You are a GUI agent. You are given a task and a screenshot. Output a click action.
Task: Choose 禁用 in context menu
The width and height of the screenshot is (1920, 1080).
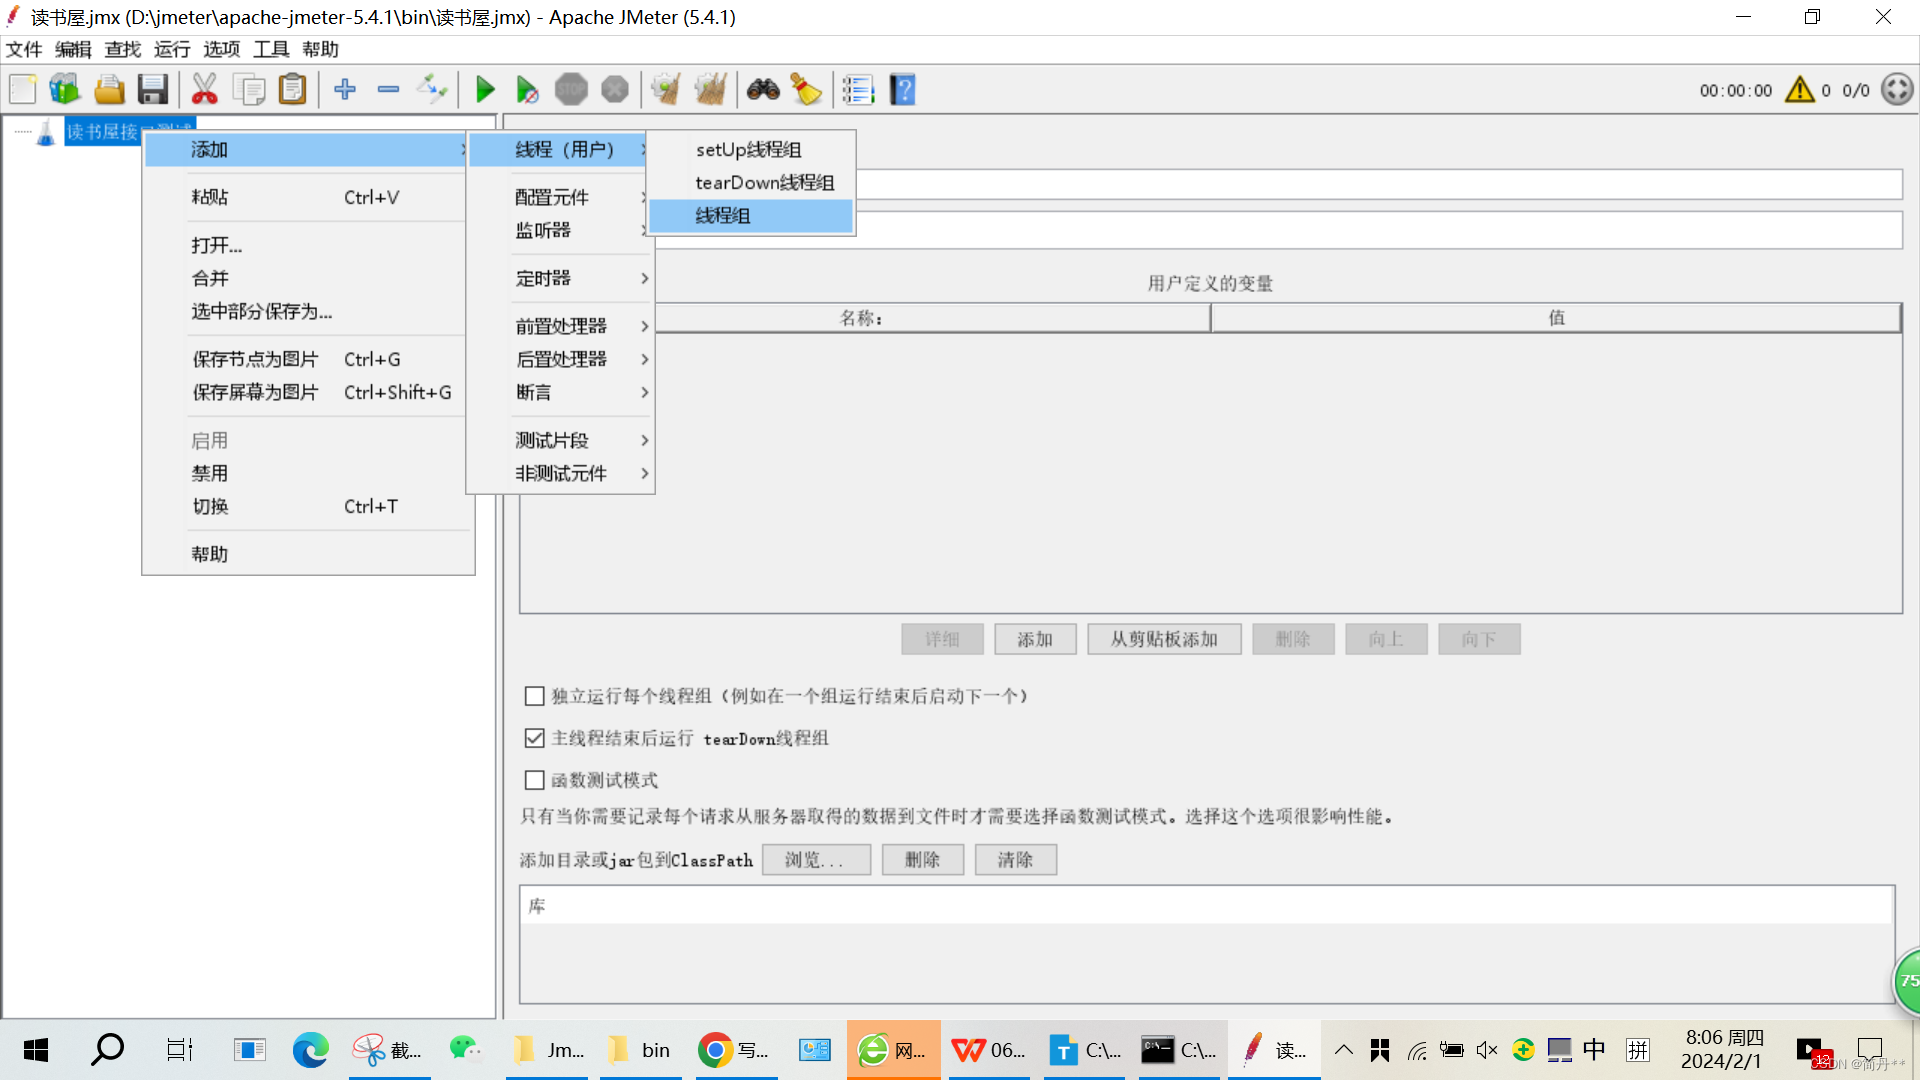pyautogui.click(x=306, y=473)
